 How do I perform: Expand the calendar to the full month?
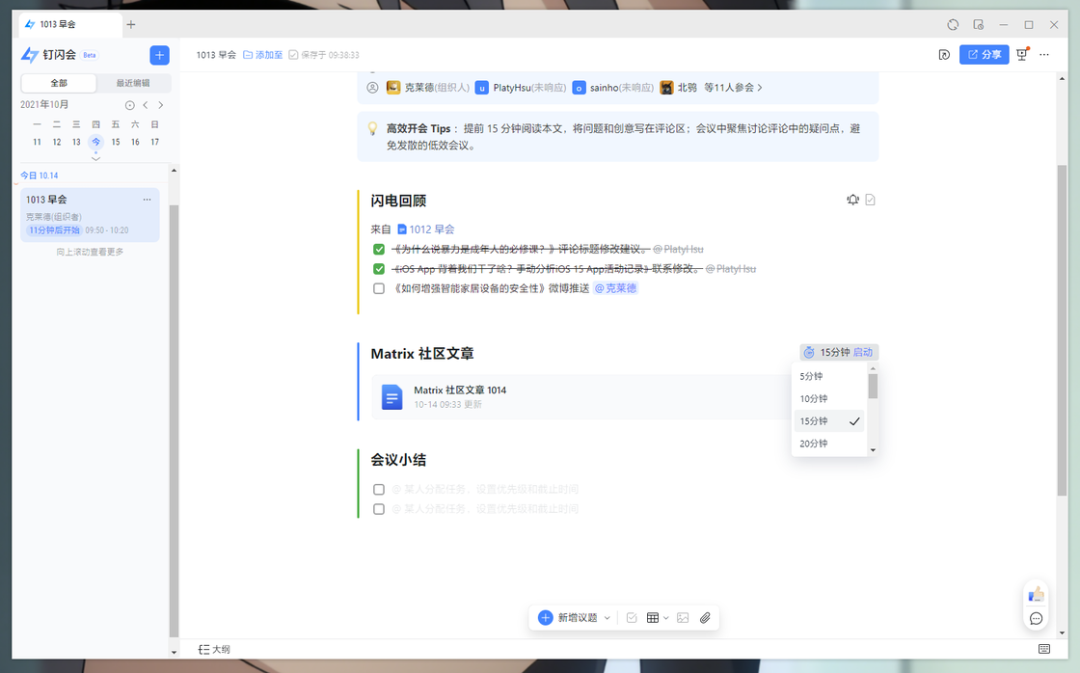coord(96,158)
